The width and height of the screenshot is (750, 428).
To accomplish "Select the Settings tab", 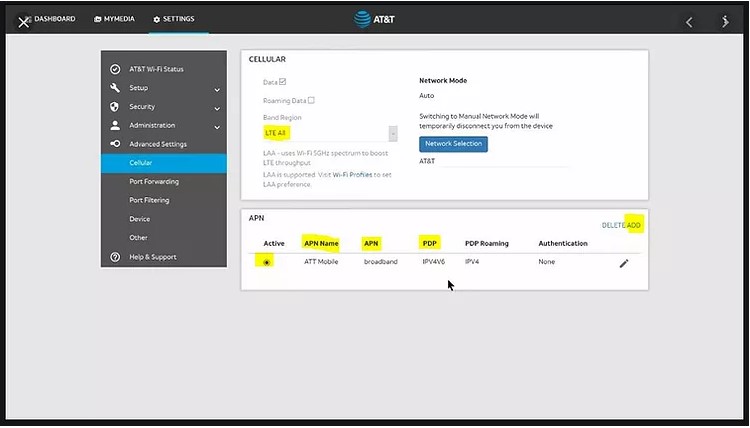I will click(x=174, y=19).
